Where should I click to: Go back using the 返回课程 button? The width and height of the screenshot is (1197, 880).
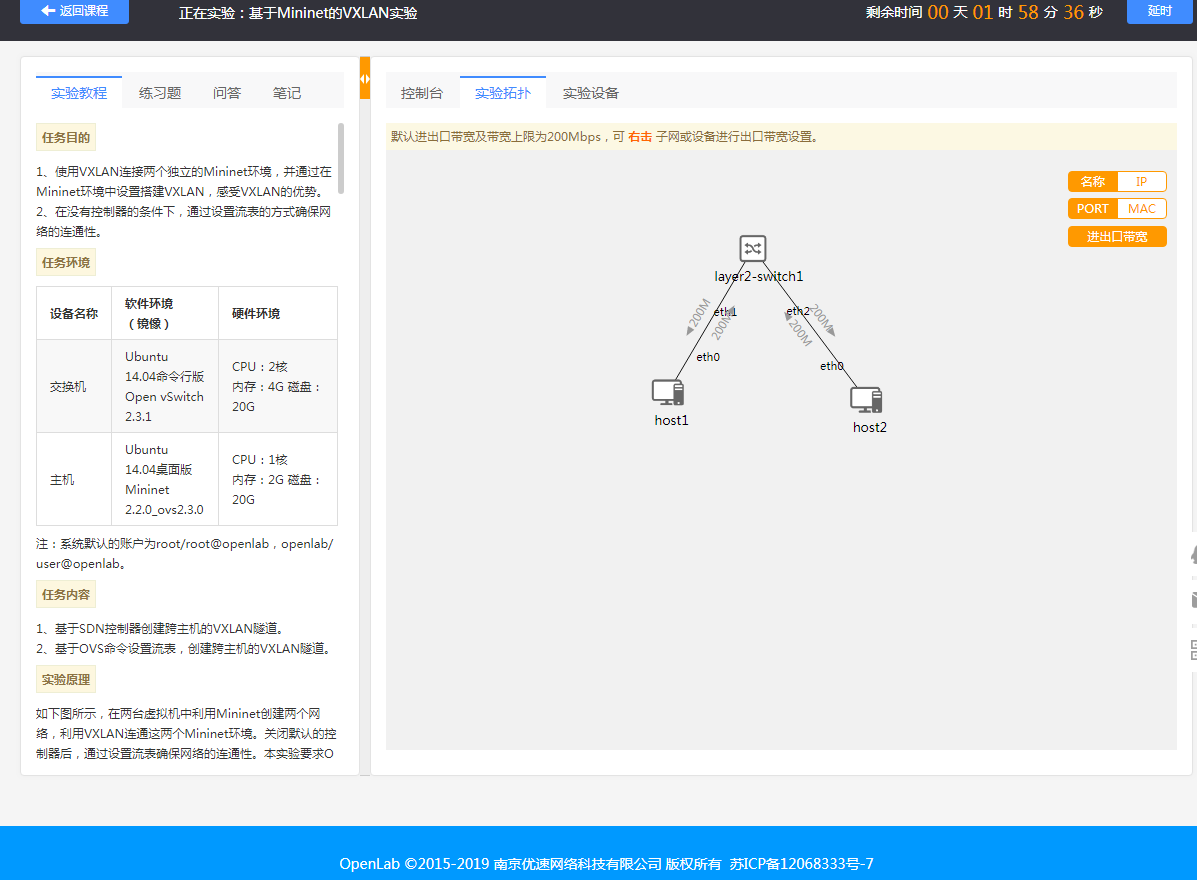pos(74,11)
